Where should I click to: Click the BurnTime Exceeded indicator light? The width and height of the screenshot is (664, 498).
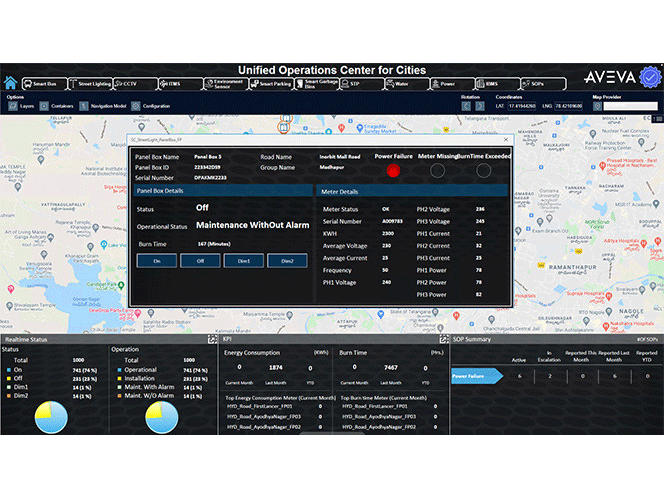pos(483,171)
